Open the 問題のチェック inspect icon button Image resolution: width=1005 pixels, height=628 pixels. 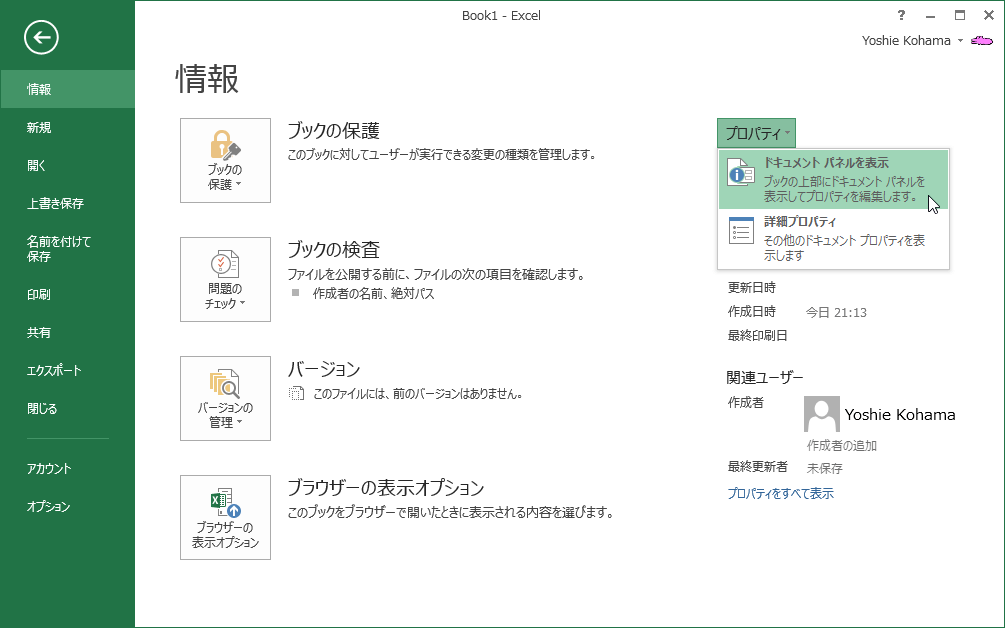(225, 279)
